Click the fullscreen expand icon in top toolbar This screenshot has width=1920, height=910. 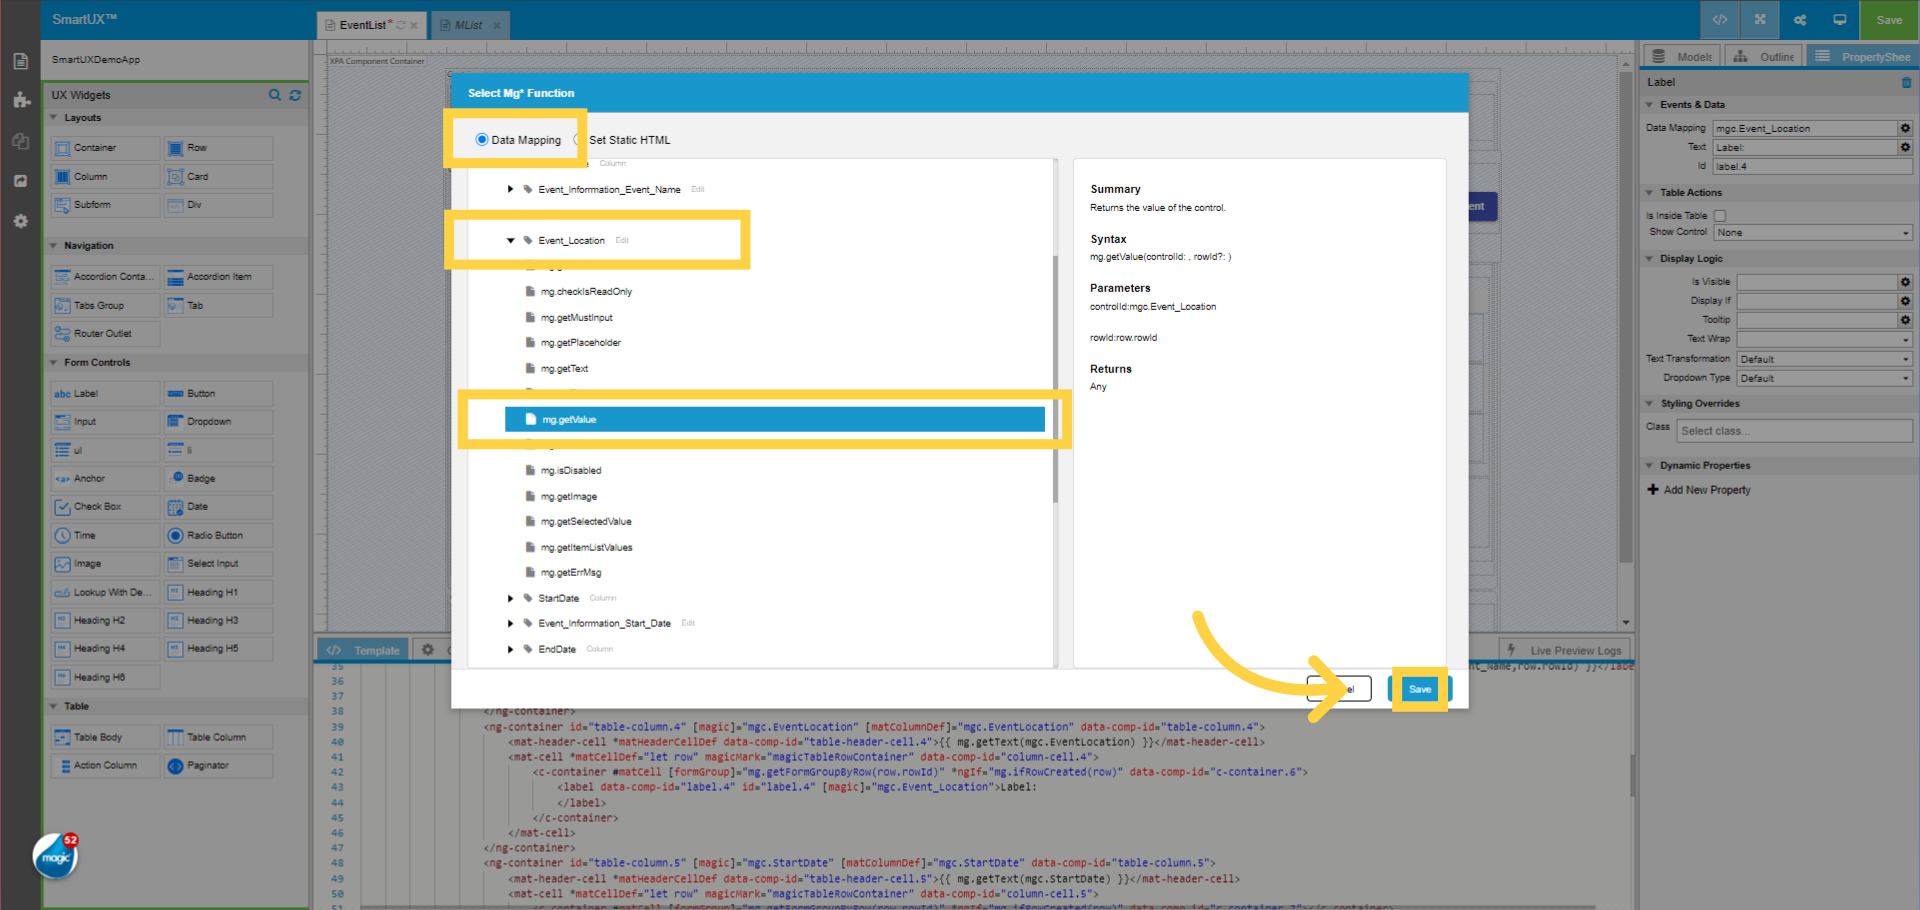(x=1759, y=19)
